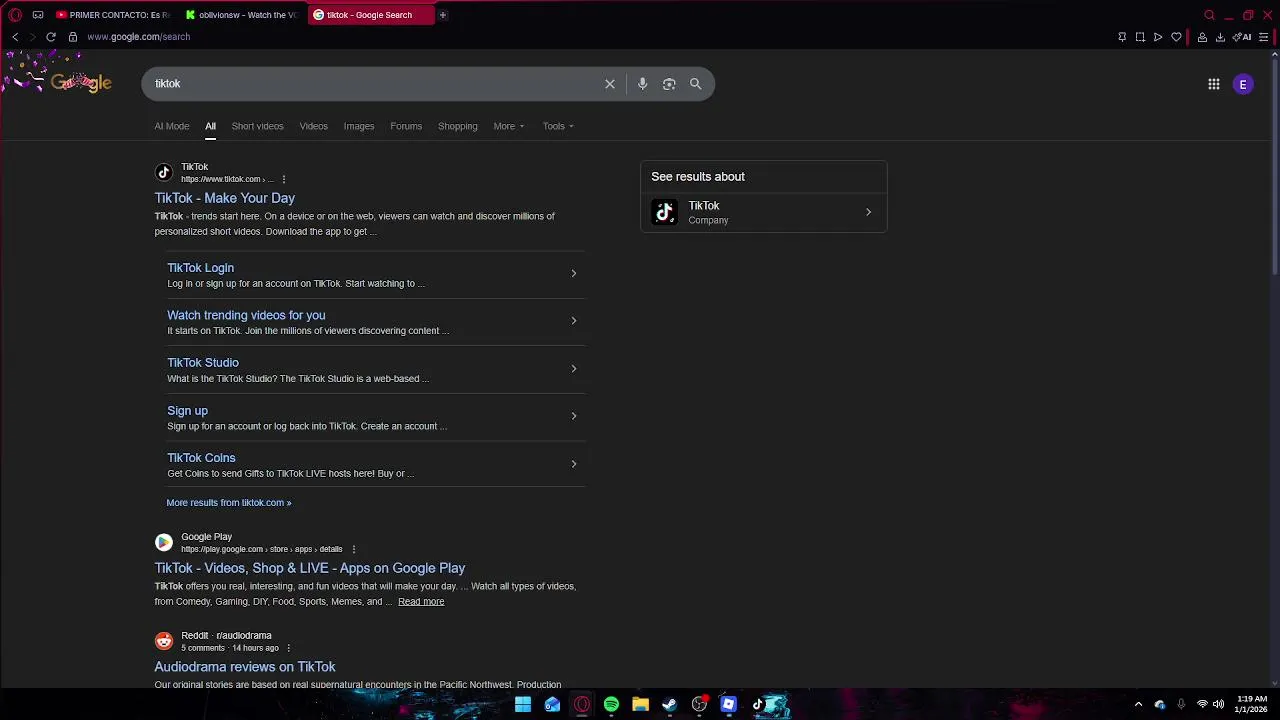Open more options for the TikTok result
This screenshot has height=720, width=1280.
tap(284, 180)
